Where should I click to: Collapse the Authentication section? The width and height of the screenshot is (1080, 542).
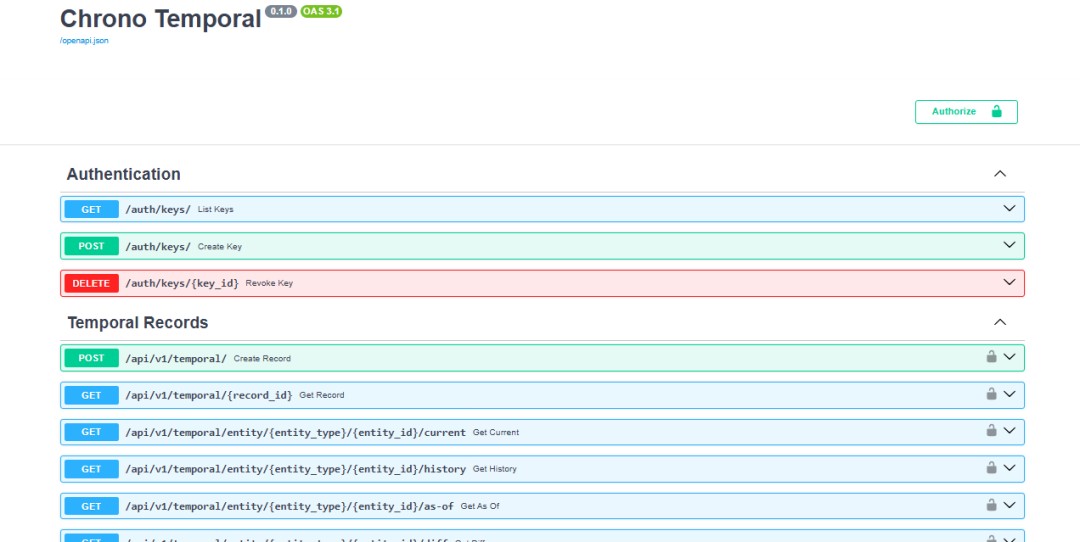(1000, 174)
